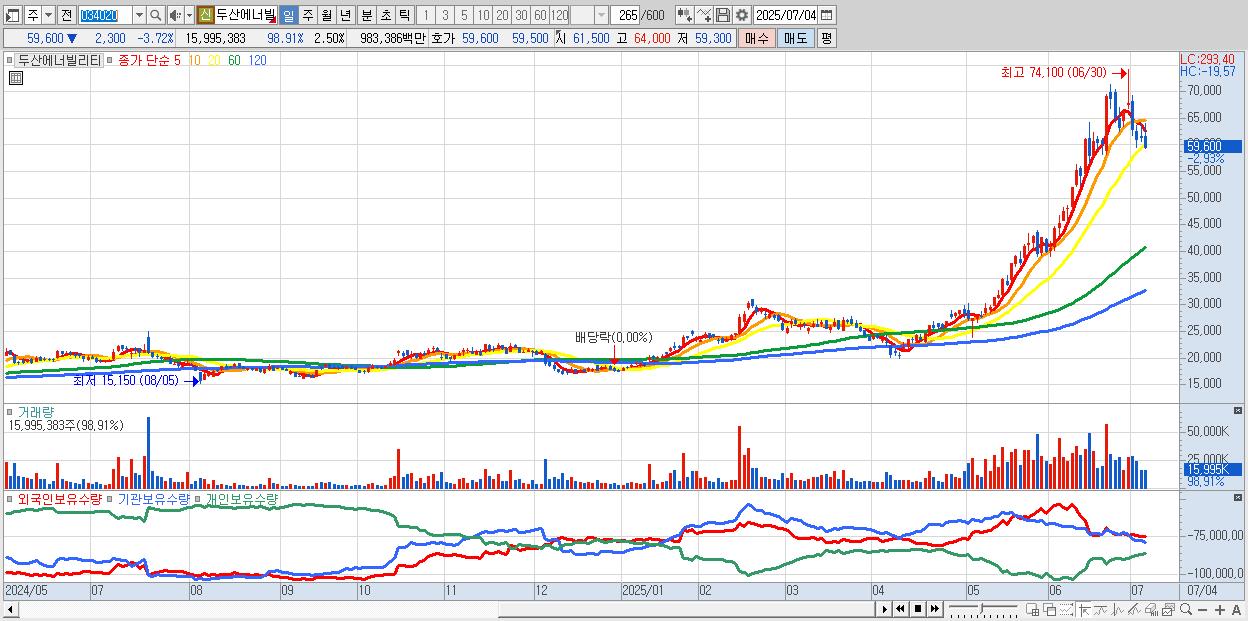Expand the 주 type dropdown arrow
Screen dimensions: 1248x621
pos(48,15)
